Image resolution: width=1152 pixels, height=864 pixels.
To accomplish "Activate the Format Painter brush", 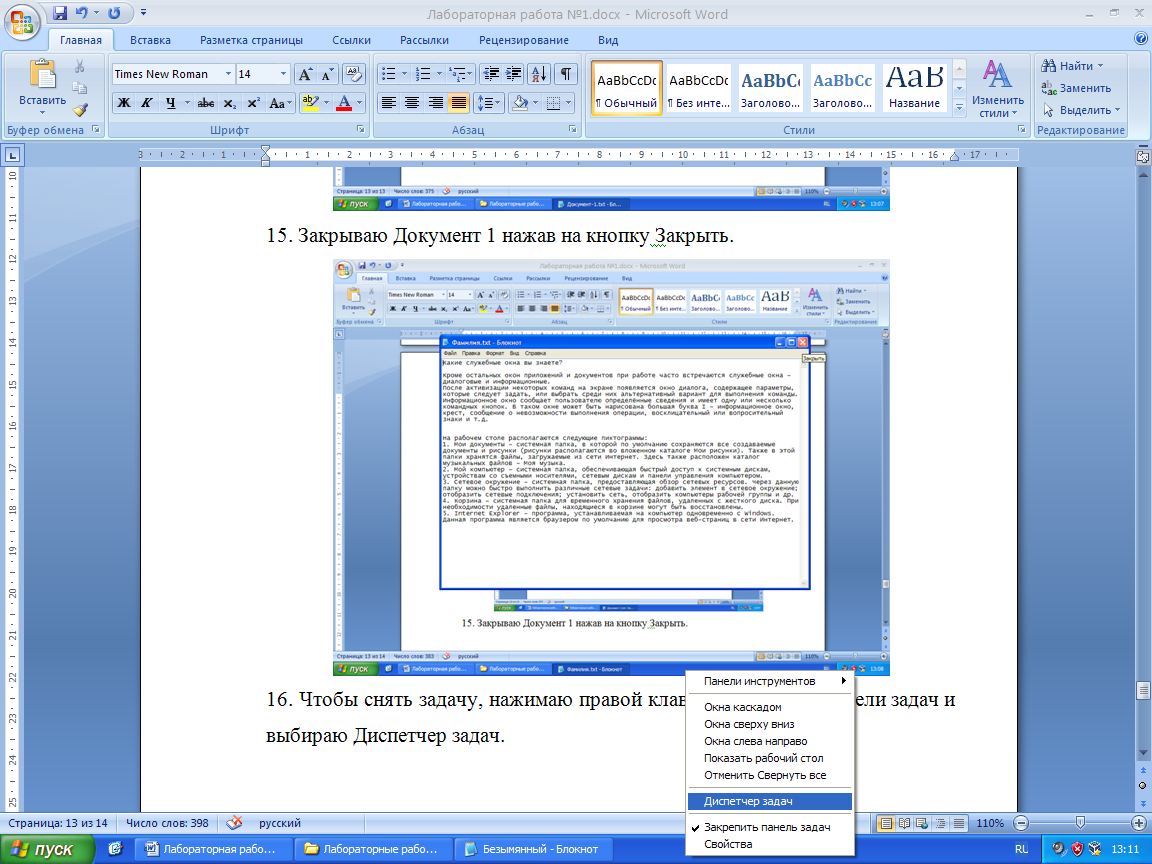I will click(79, 110).
